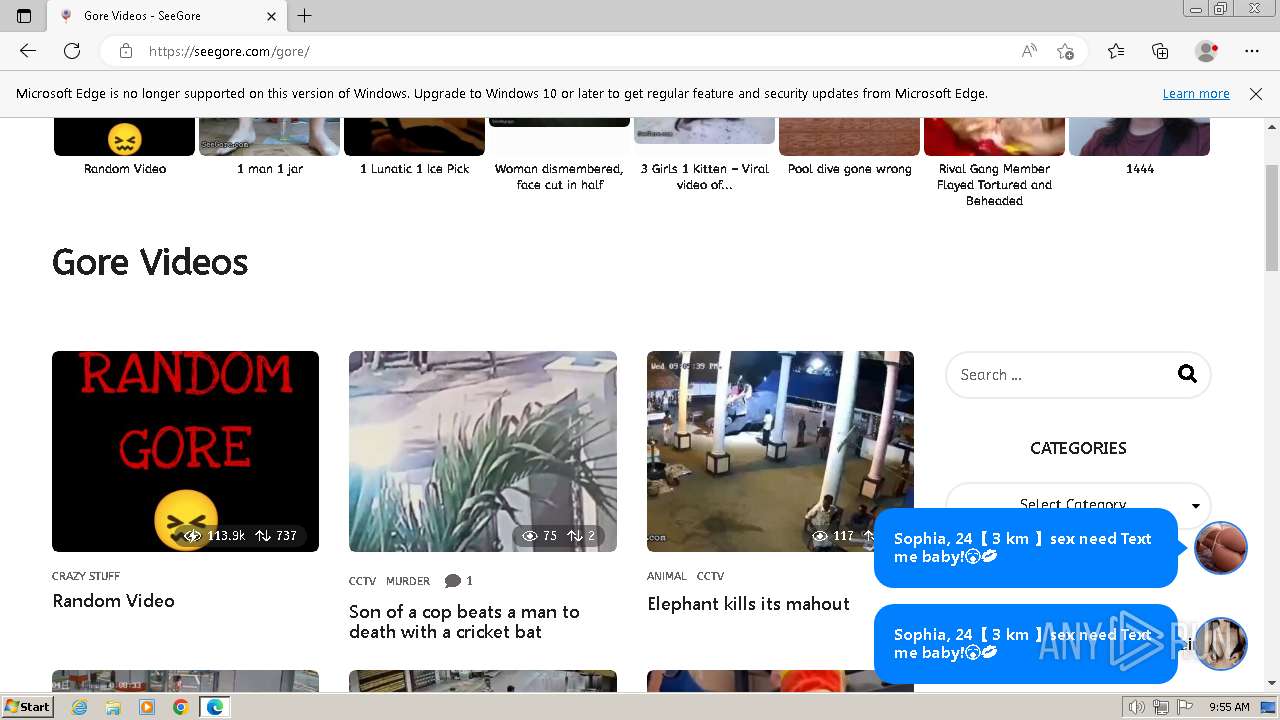Open the CCTV tag on Elephant post
The width and height of the screenshot is (1280, 720).
(710, 576)
